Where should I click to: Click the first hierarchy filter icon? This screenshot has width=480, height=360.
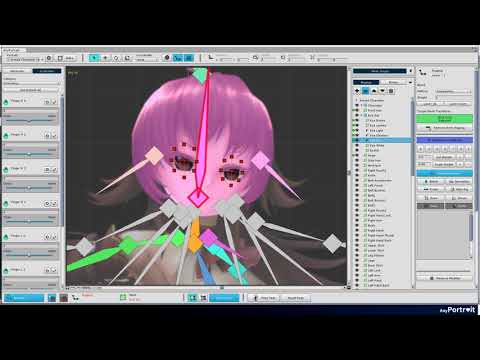(x=357, y=91)
